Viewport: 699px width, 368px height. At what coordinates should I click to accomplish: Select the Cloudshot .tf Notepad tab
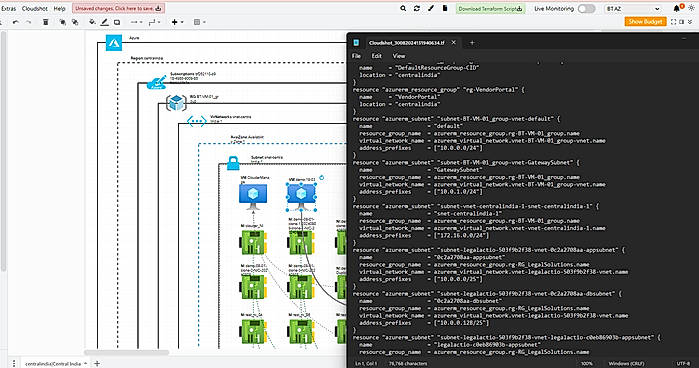[x=406, y=43]
